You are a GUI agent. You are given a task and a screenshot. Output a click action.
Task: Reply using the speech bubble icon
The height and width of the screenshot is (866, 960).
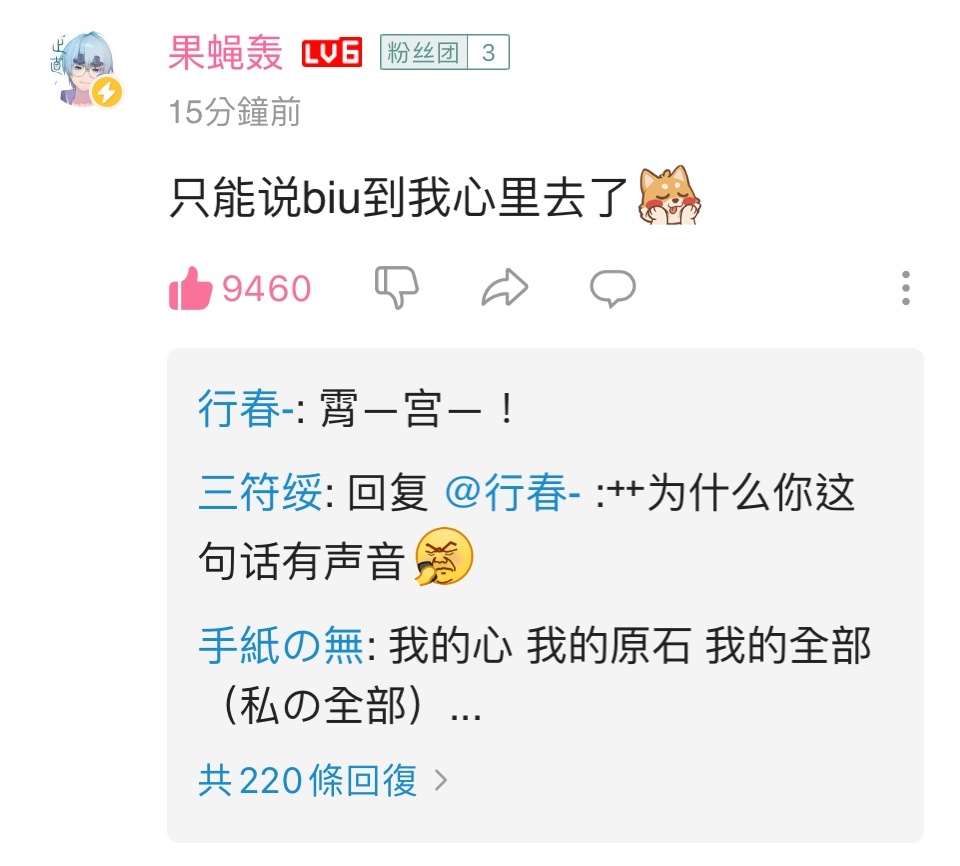click(613, 288)
